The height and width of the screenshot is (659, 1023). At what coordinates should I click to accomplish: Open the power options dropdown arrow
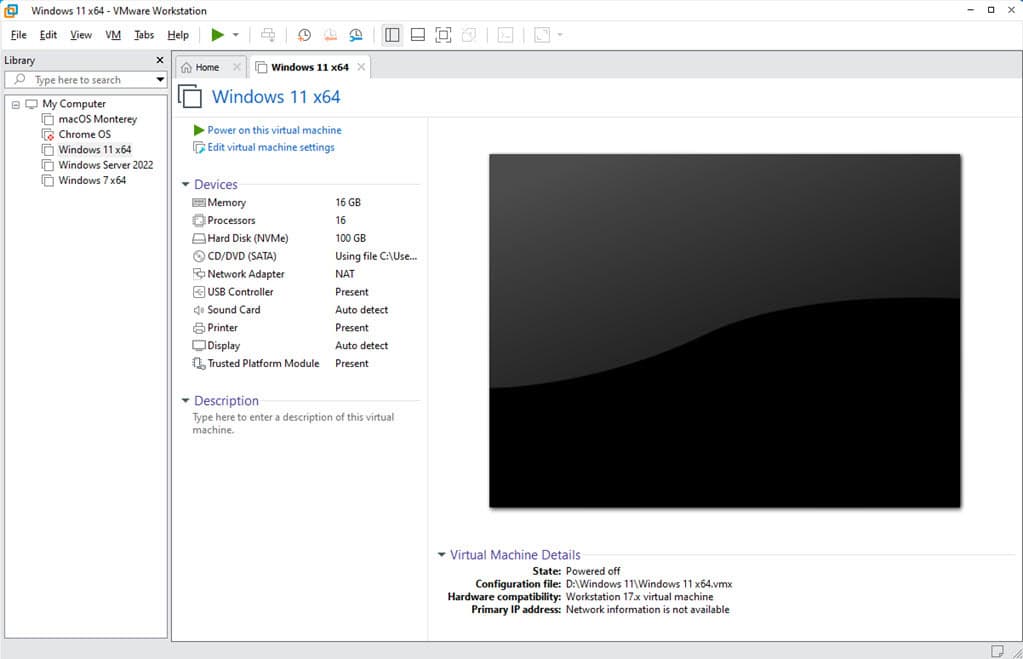click(236, 35)
